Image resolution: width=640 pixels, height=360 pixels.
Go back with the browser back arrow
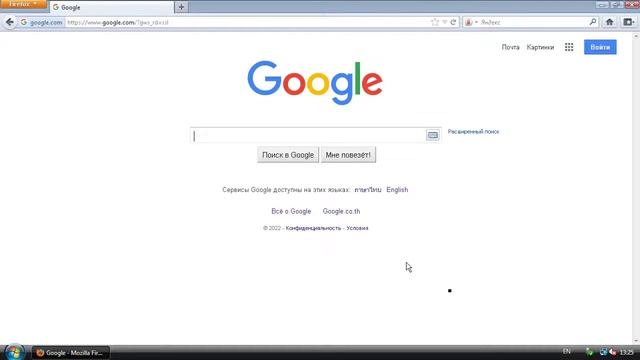tap(9, 22)
